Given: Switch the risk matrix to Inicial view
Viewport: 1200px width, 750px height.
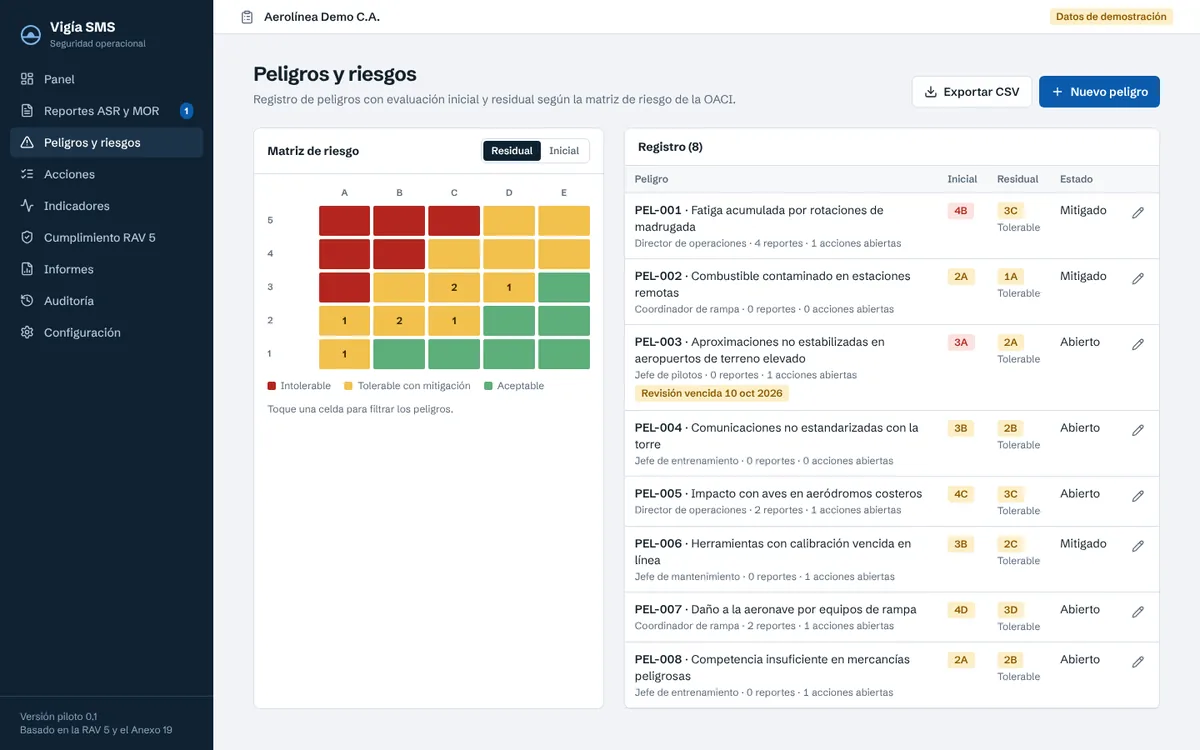Looking at the screenshot, I should tap(564, 151).
